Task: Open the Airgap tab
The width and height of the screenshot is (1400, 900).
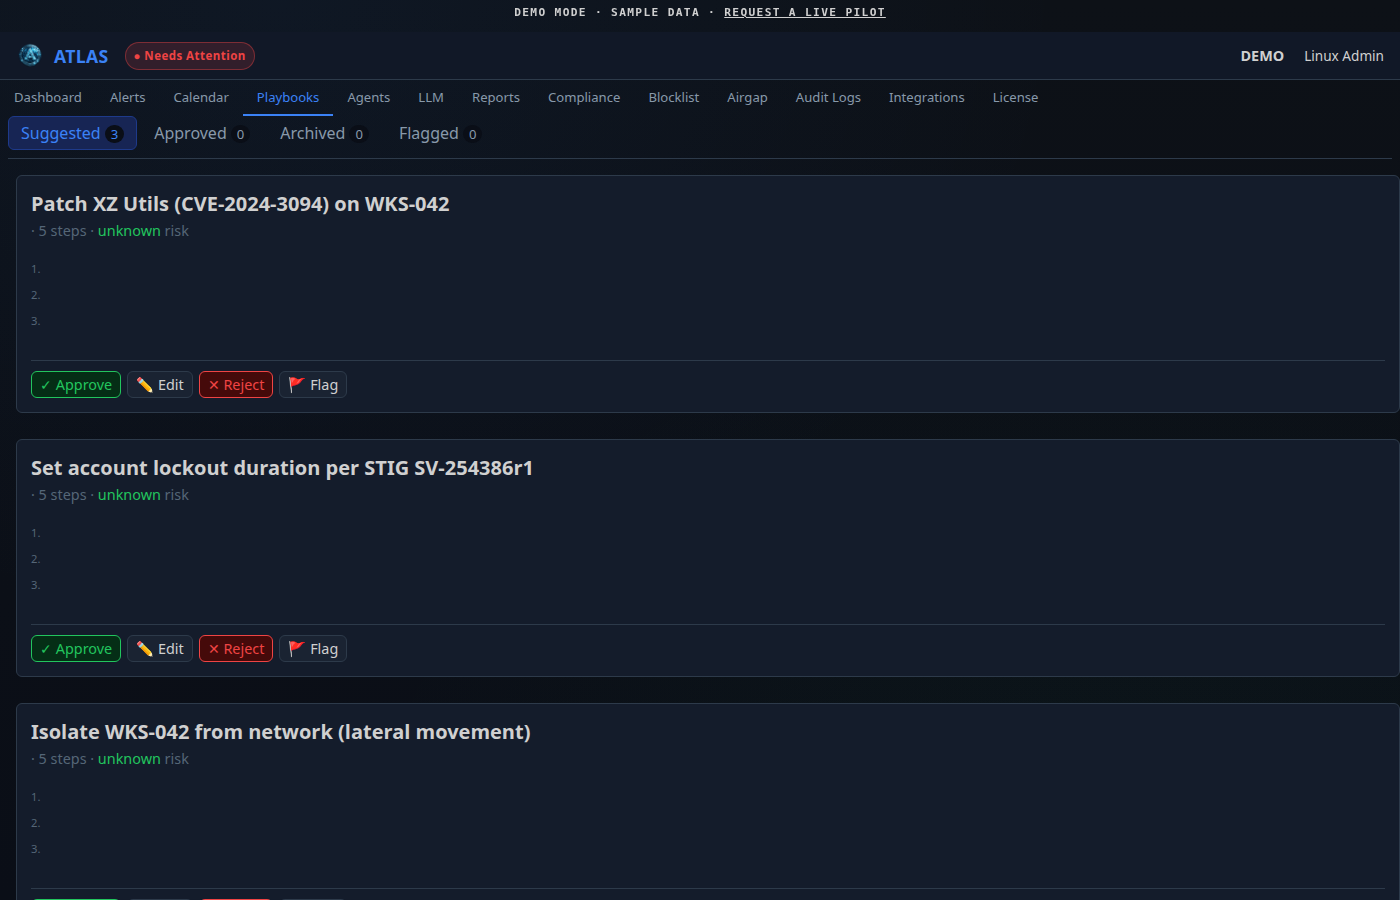Action: coord(747,97)
